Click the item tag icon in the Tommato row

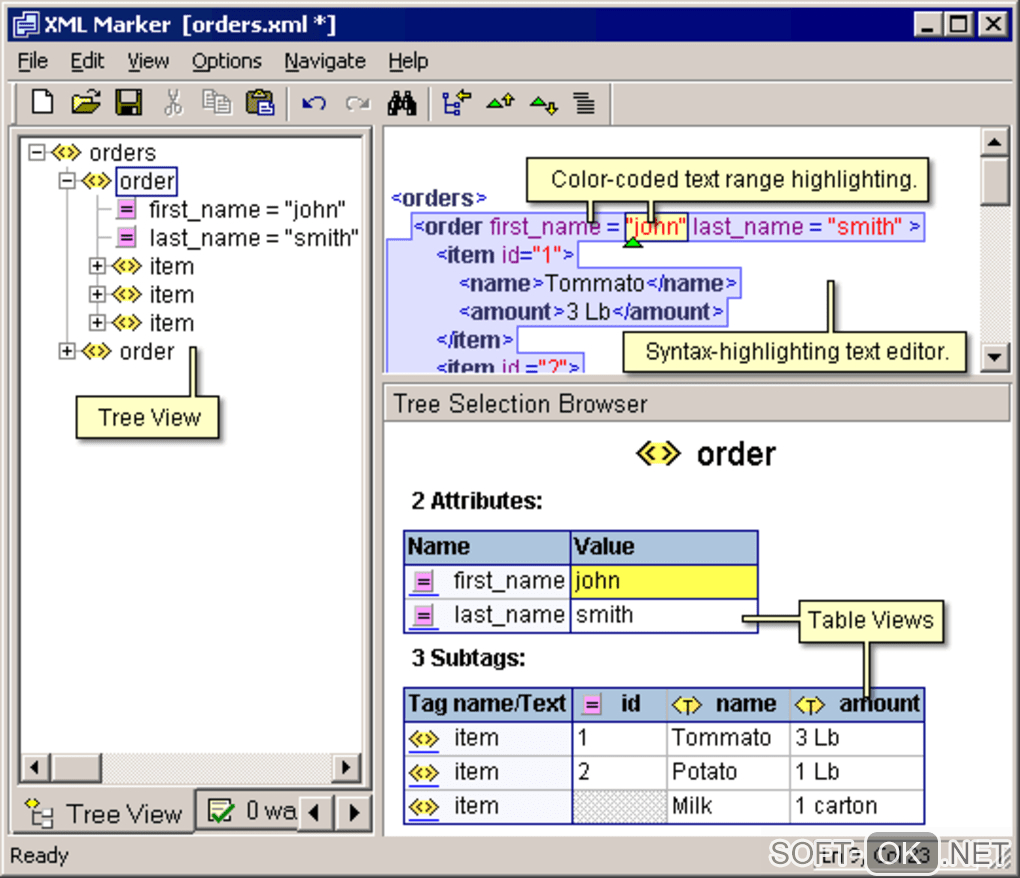pyautogui.click(x=423, y=738)
